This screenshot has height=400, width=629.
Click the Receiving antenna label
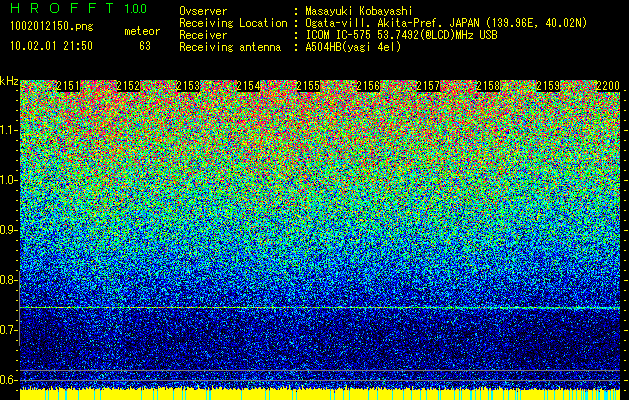(230, 47)
